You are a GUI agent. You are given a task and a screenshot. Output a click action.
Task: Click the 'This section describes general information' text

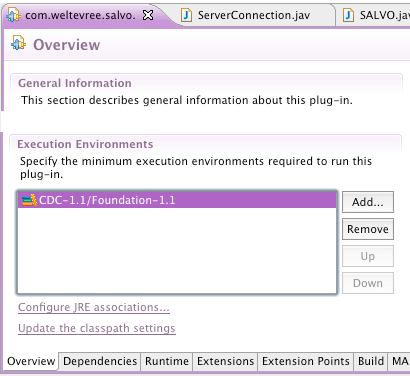tap(187, 100)
